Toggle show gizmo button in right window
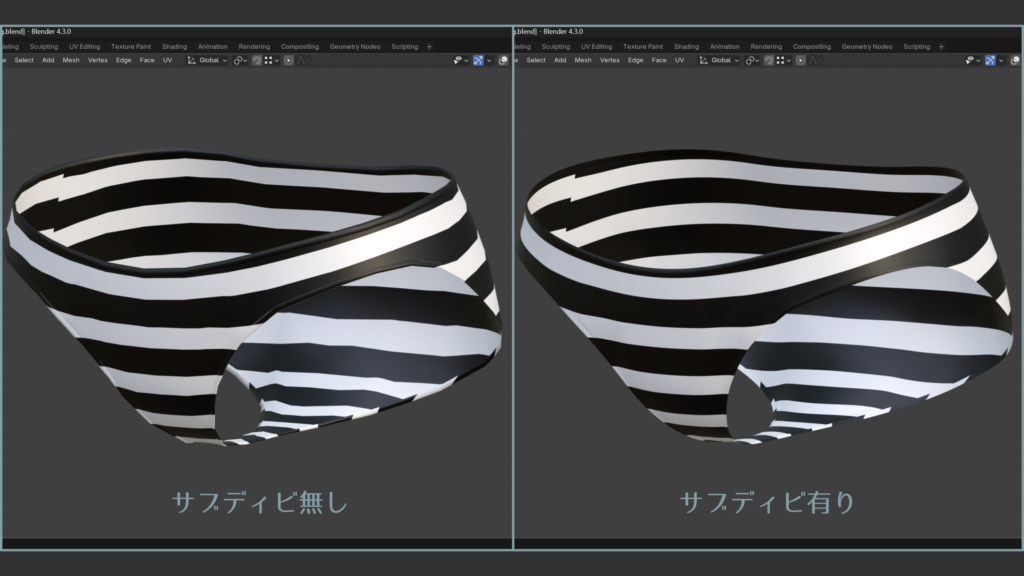1024x576 pixels. tap(990, 60)
